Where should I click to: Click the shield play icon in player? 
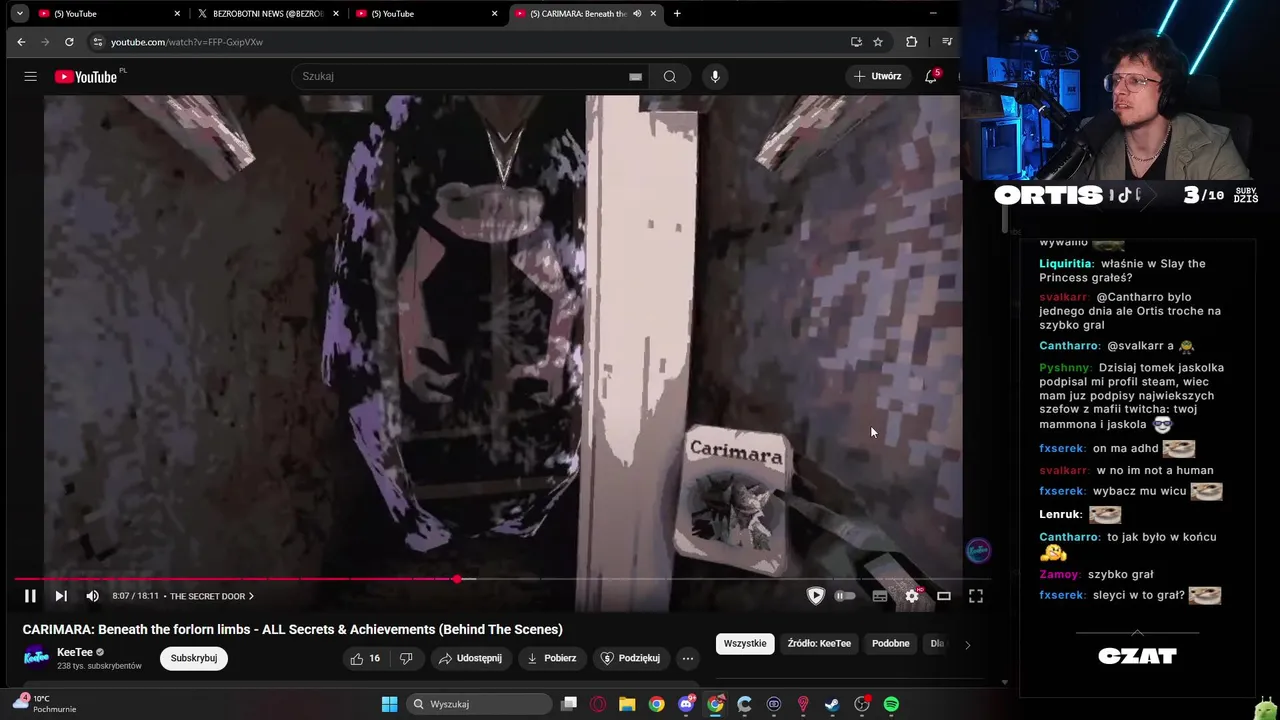[x=816, y=596]
